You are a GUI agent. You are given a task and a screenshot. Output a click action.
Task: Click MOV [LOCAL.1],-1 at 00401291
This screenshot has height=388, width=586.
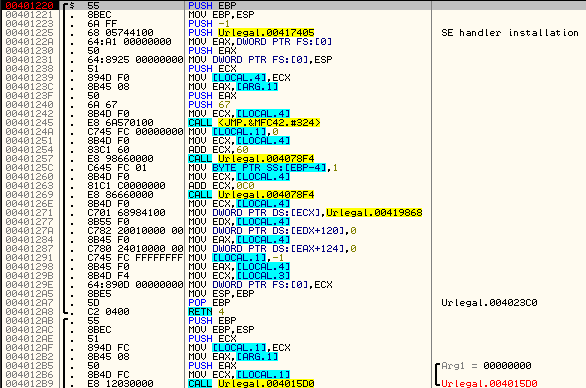[x=236, y=258]
